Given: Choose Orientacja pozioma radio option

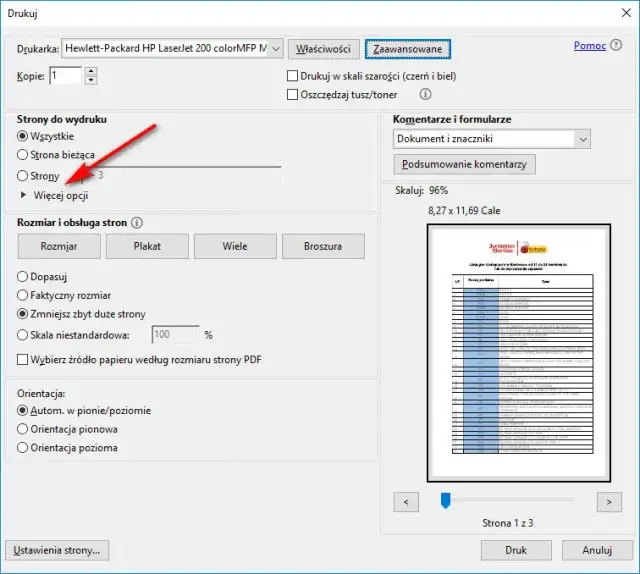Looking at the screenshot, I should tap(24, 448).
